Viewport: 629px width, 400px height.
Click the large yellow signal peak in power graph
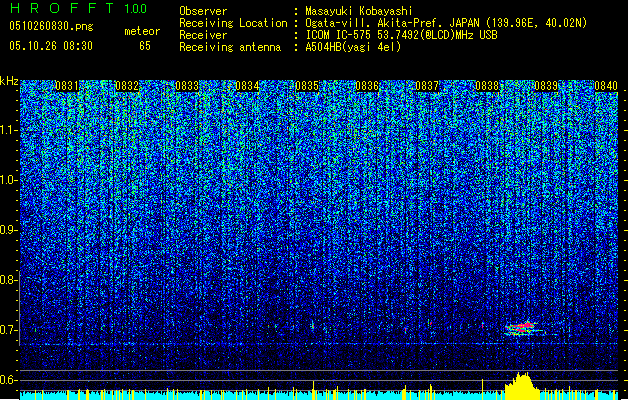coord(521,386)
